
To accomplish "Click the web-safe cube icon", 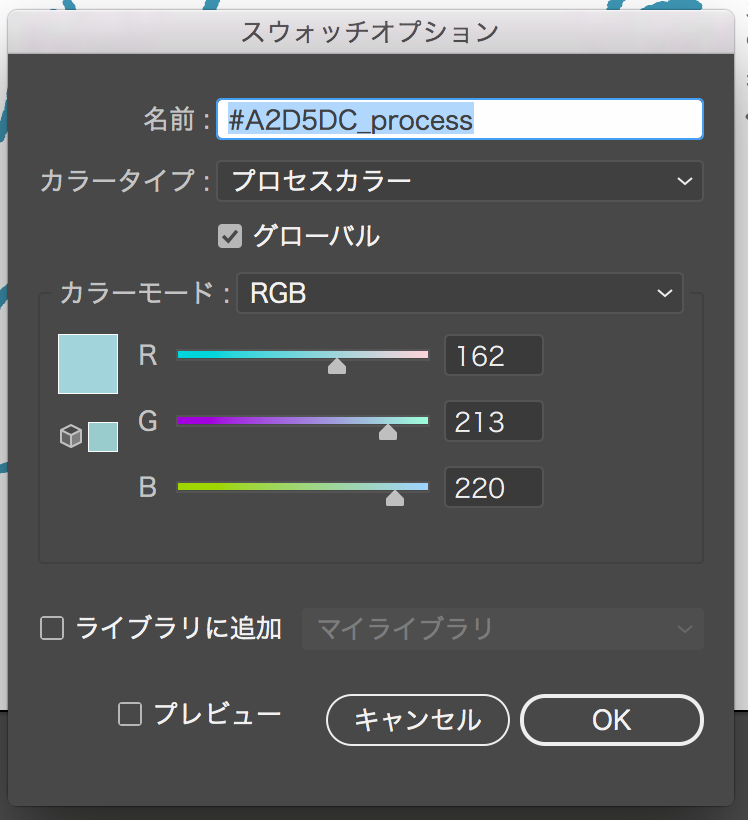I will [71, 436].
